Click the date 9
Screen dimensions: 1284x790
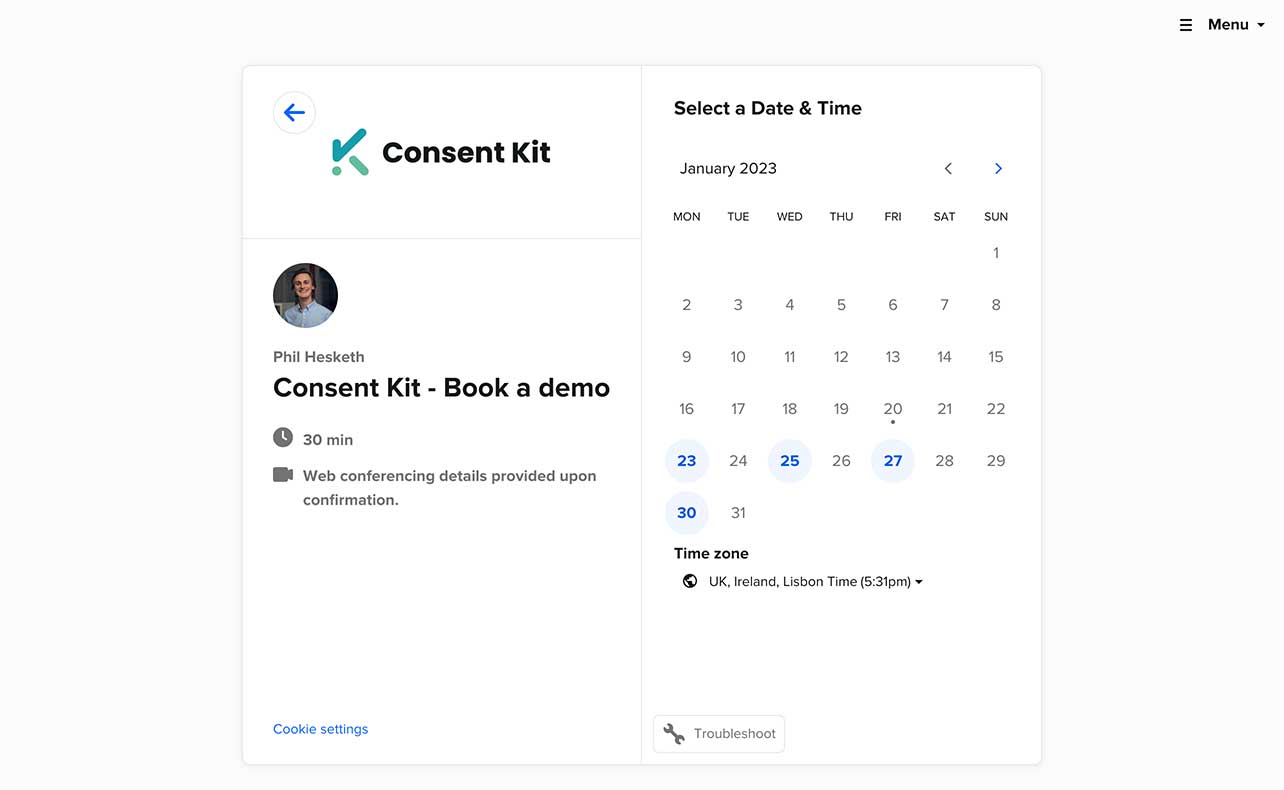click(687, 357)
